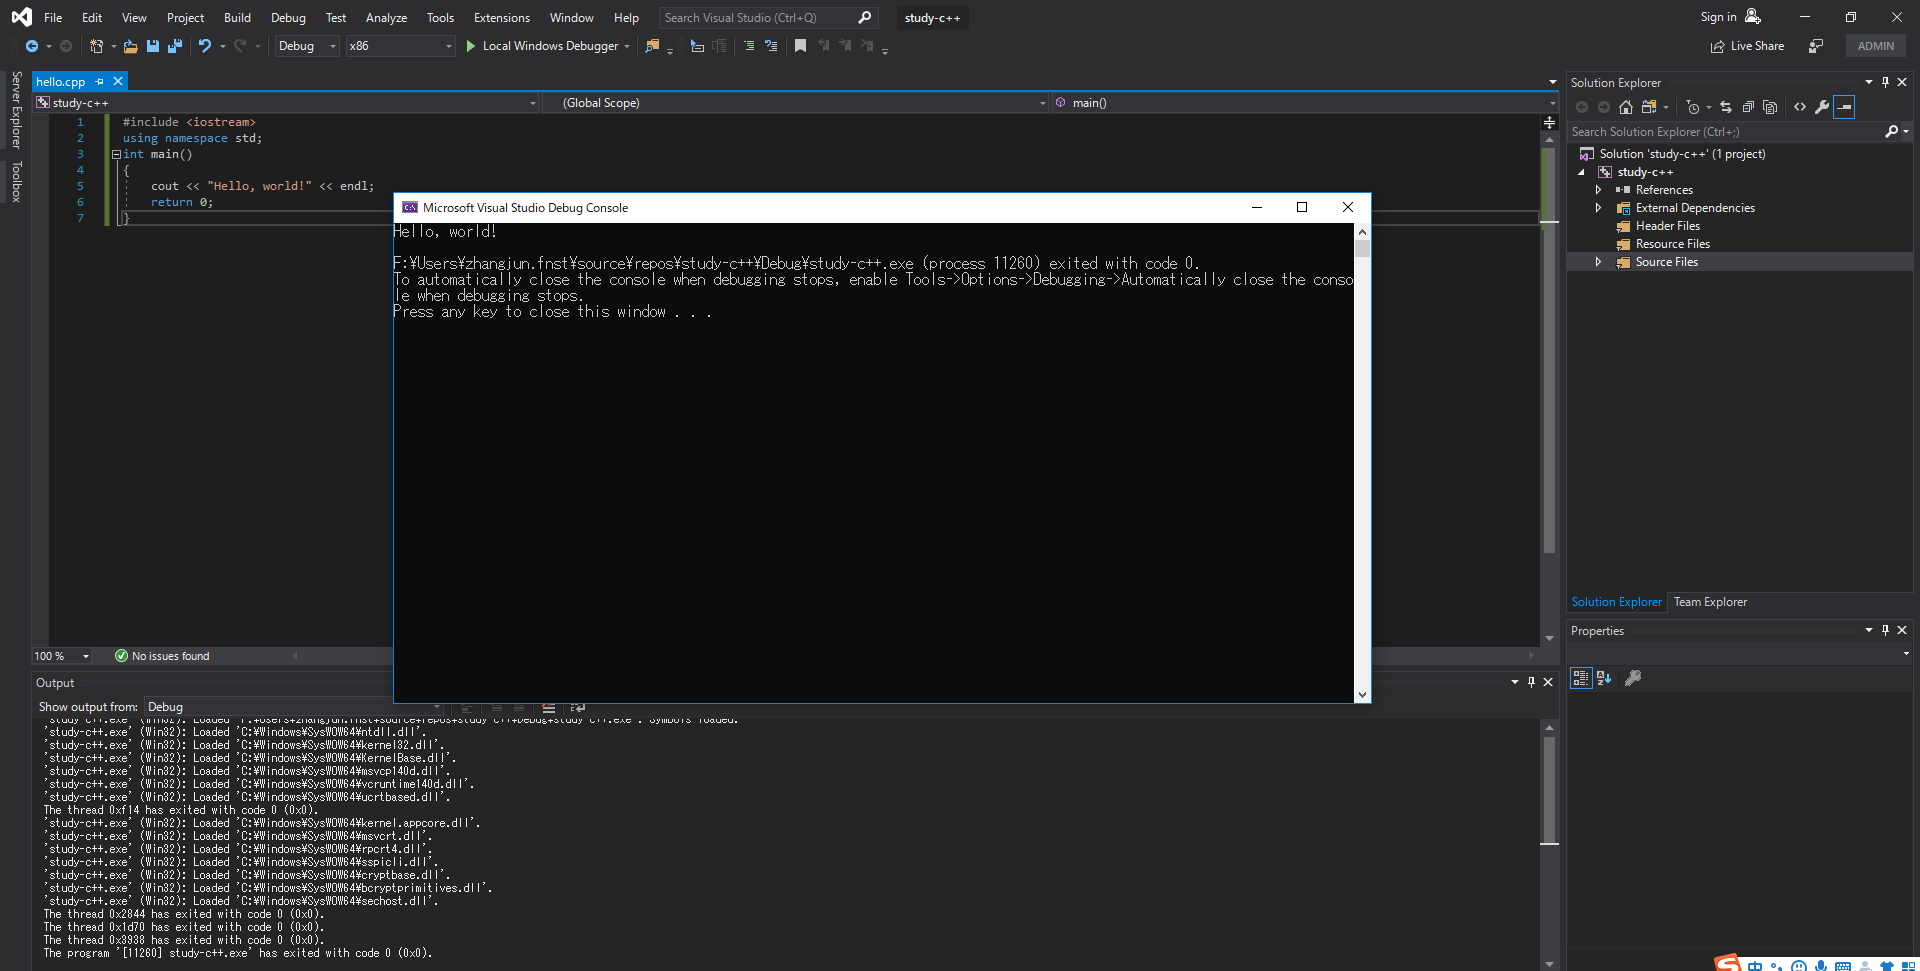Viewport: 1920px width, 971px height.
Task: Toggle Preview Selected Items in Solution Explorer
Action: 1844,107
